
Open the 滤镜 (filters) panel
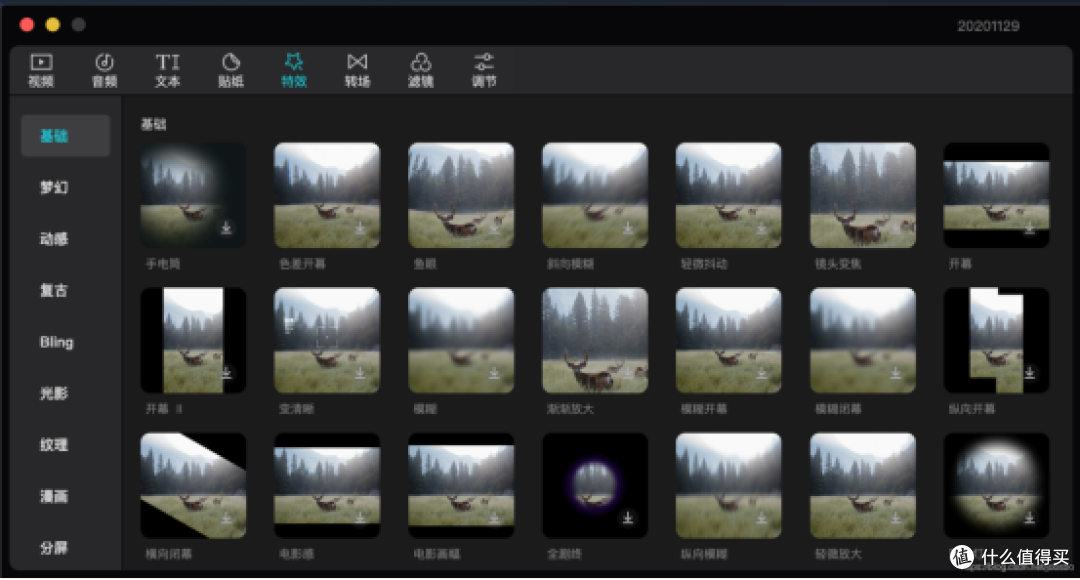click(x=421, y=70)
